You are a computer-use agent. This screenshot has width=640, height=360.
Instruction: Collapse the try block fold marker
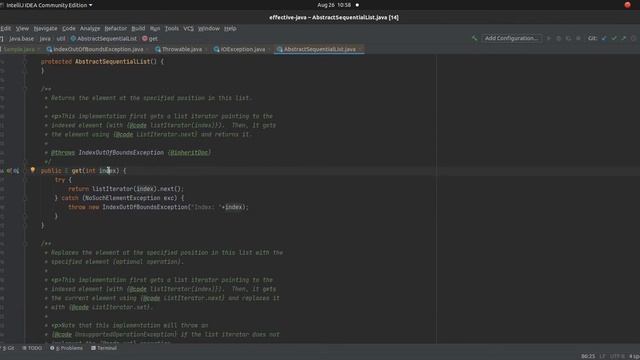pos(25,180)
